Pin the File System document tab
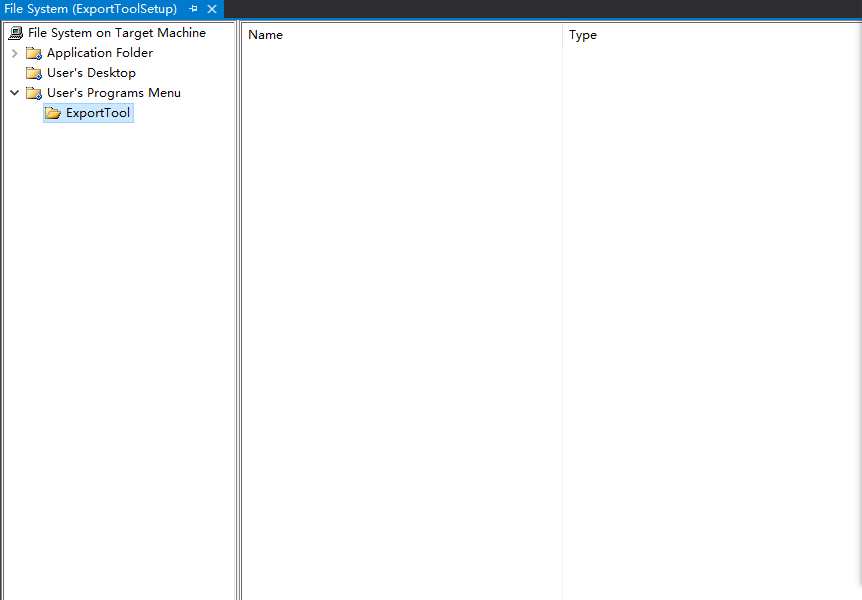The height and width of the screenshot is (600, 862). coord(193,9)
